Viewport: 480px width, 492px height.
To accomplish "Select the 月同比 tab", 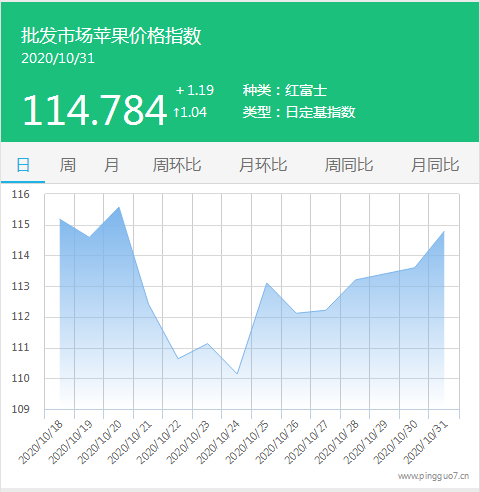I will (435, 165).
